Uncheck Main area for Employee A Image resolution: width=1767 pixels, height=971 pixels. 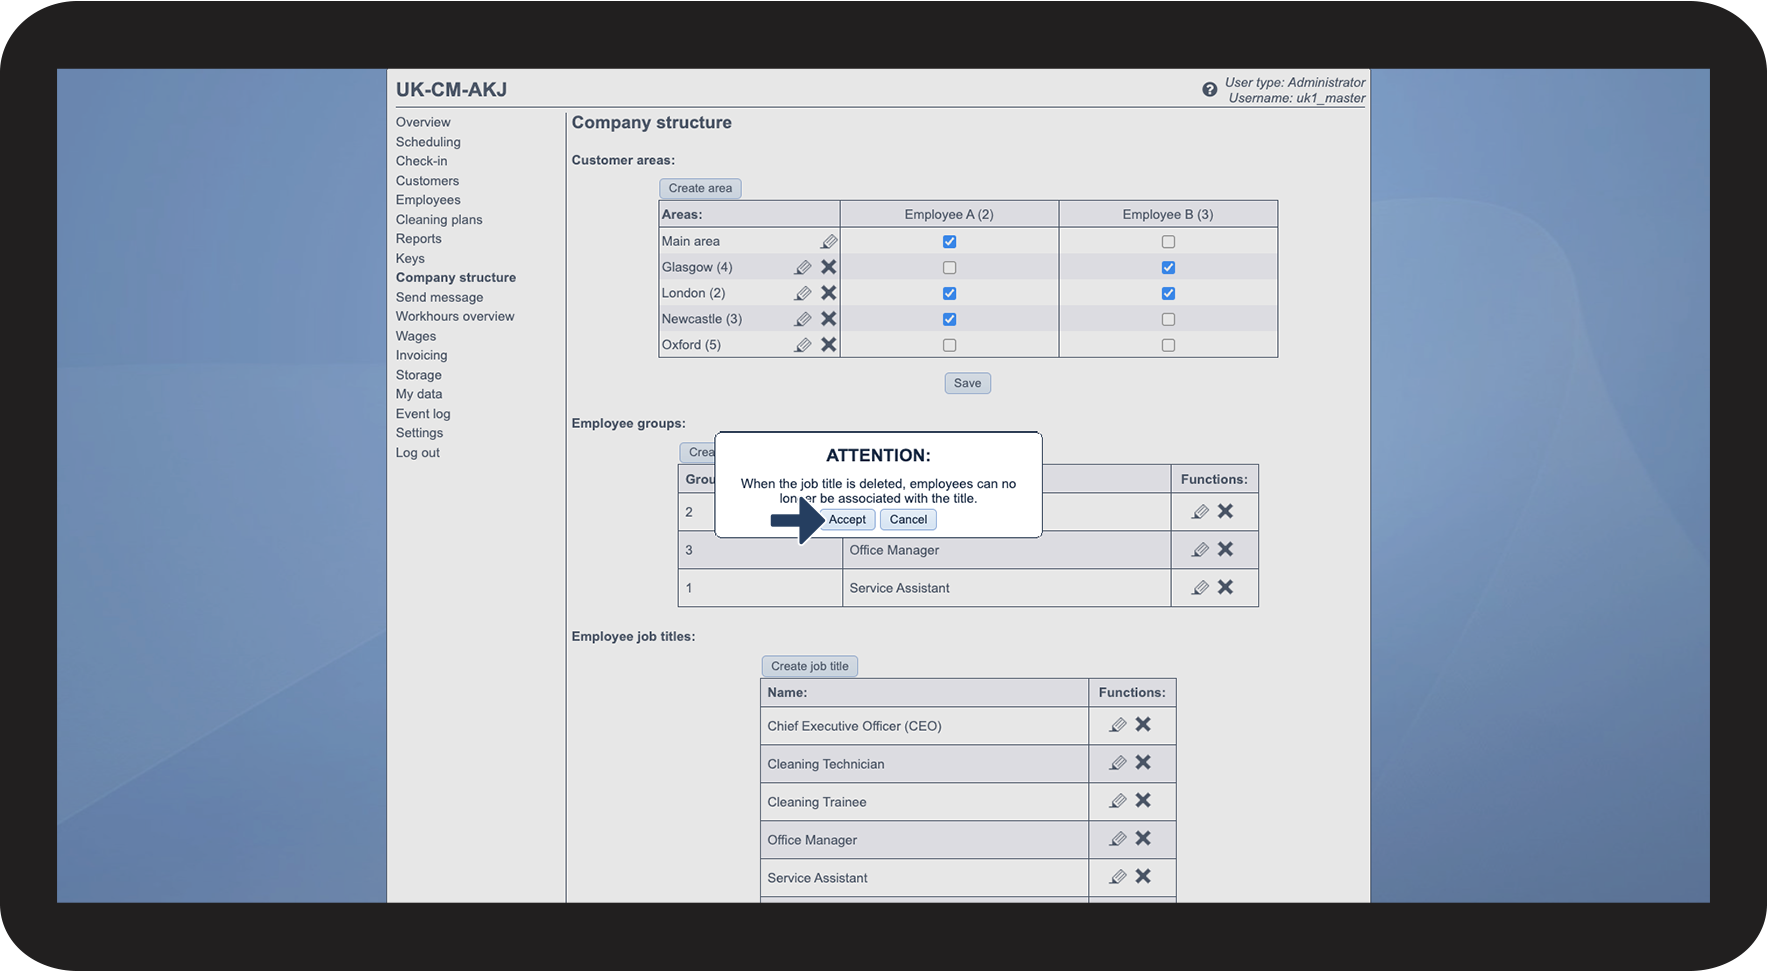[949, 242]
